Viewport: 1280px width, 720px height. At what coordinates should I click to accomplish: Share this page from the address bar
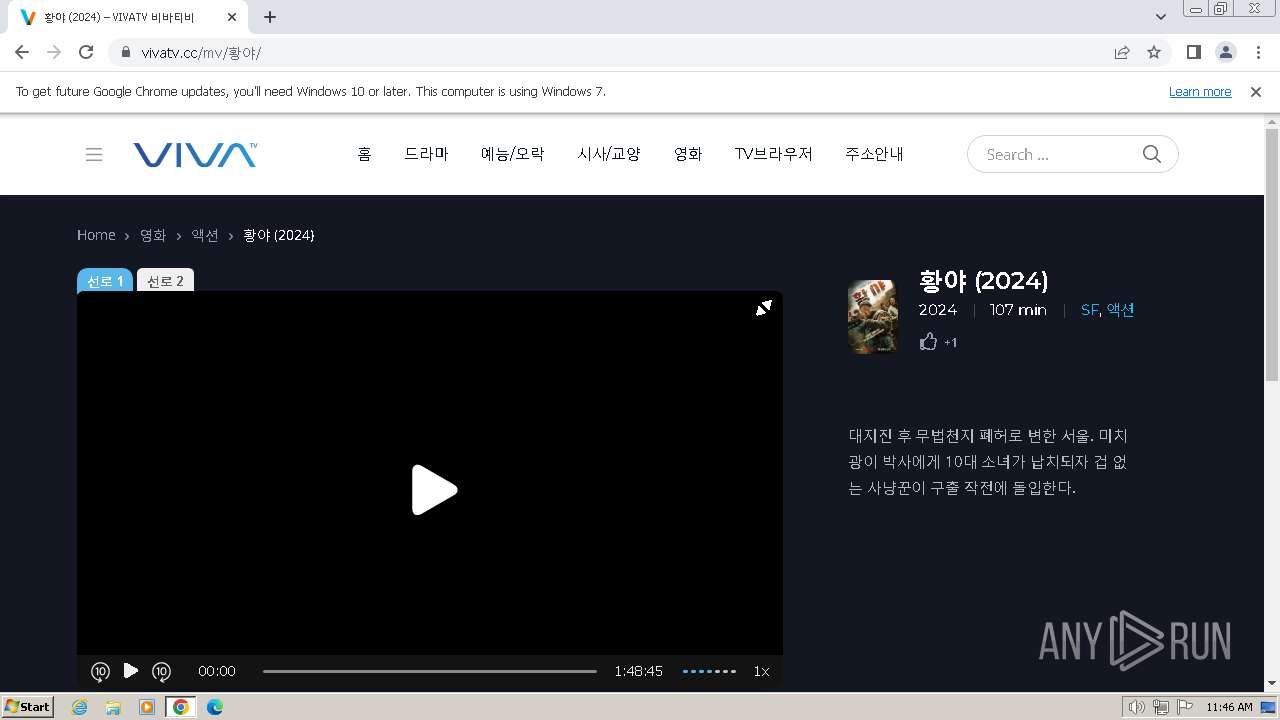coord(1122,52)
